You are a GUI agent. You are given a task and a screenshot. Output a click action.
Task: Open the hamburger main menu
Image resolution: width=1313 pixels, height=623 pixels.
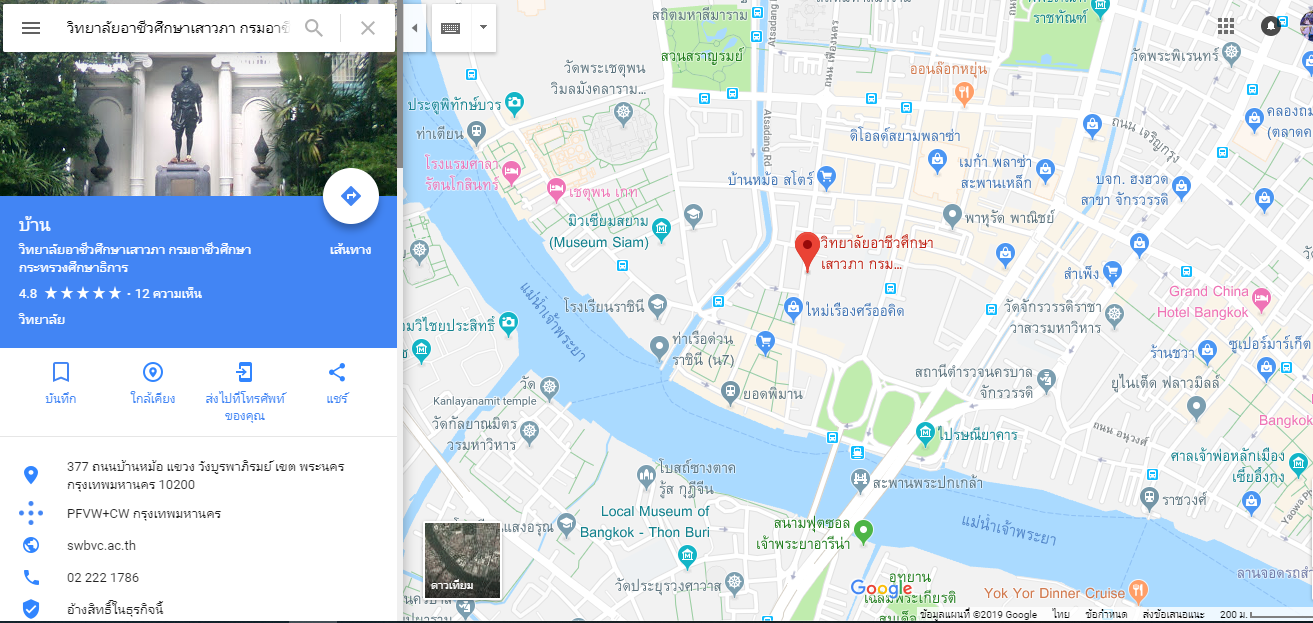click(x=31, y=28)
